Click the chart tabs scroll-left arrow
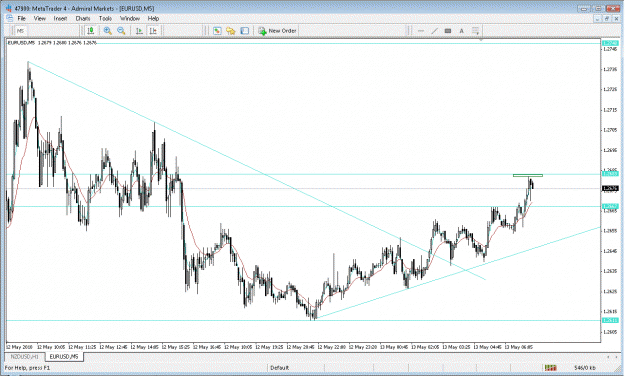The width and height of the screenshot is (625, 376). point(608,356)
